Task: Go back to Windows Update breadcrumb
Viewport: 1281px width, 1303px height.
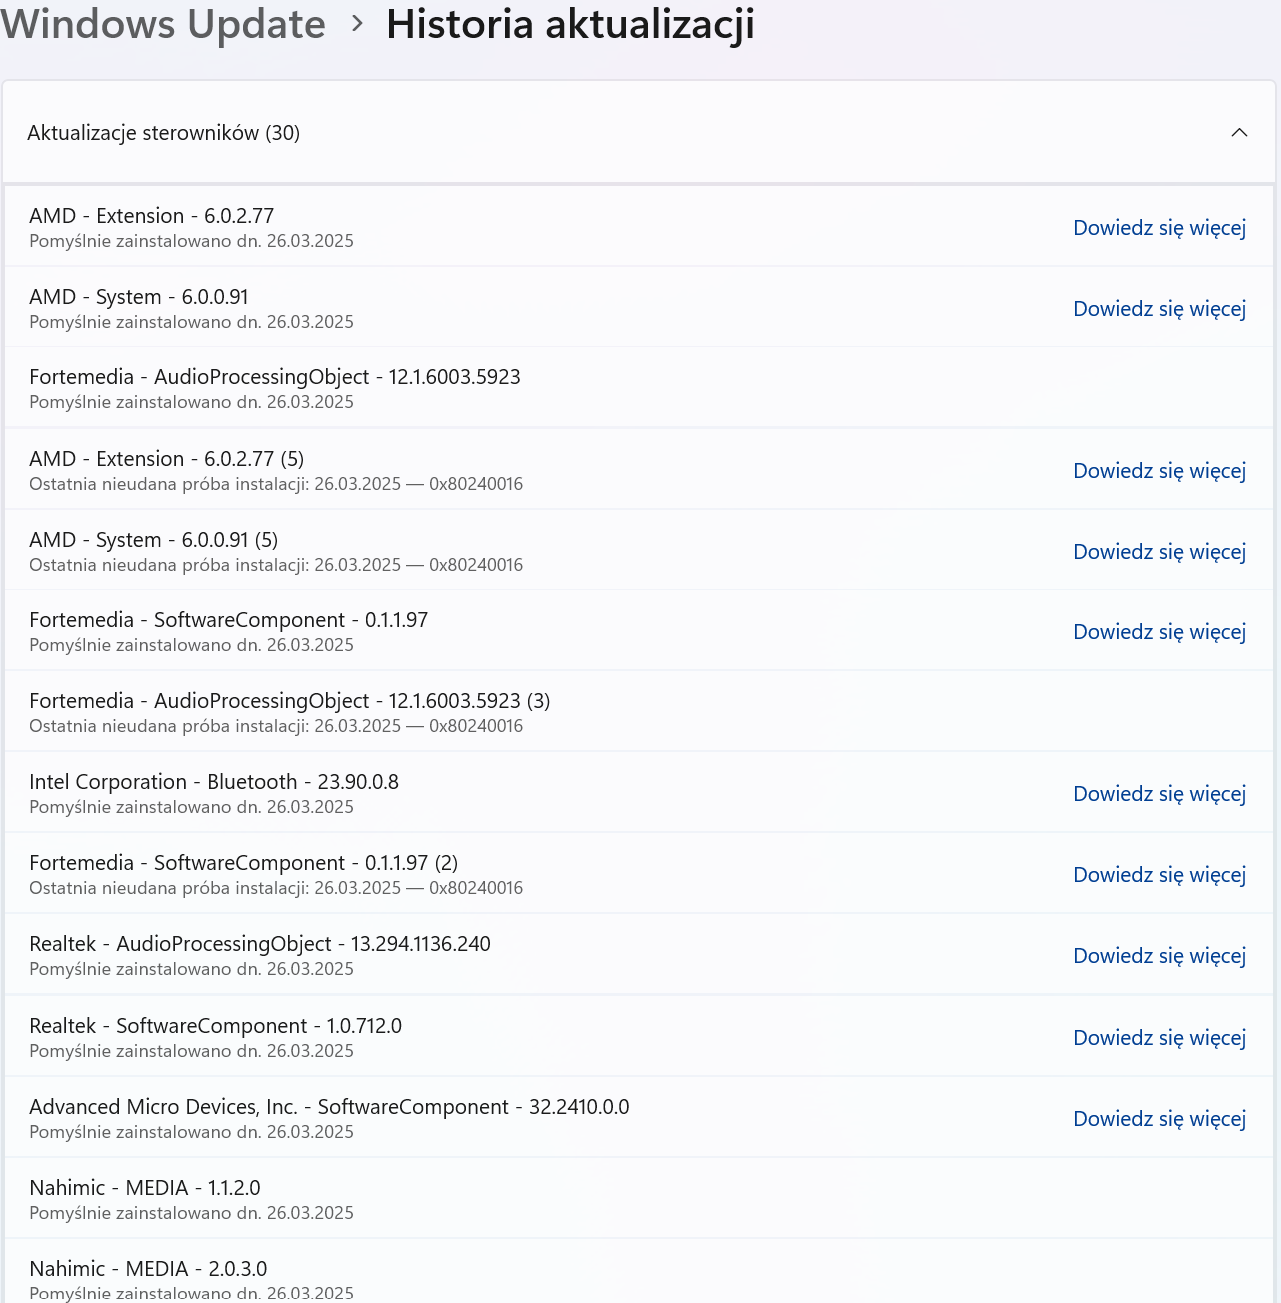Action: coord(163,24)
